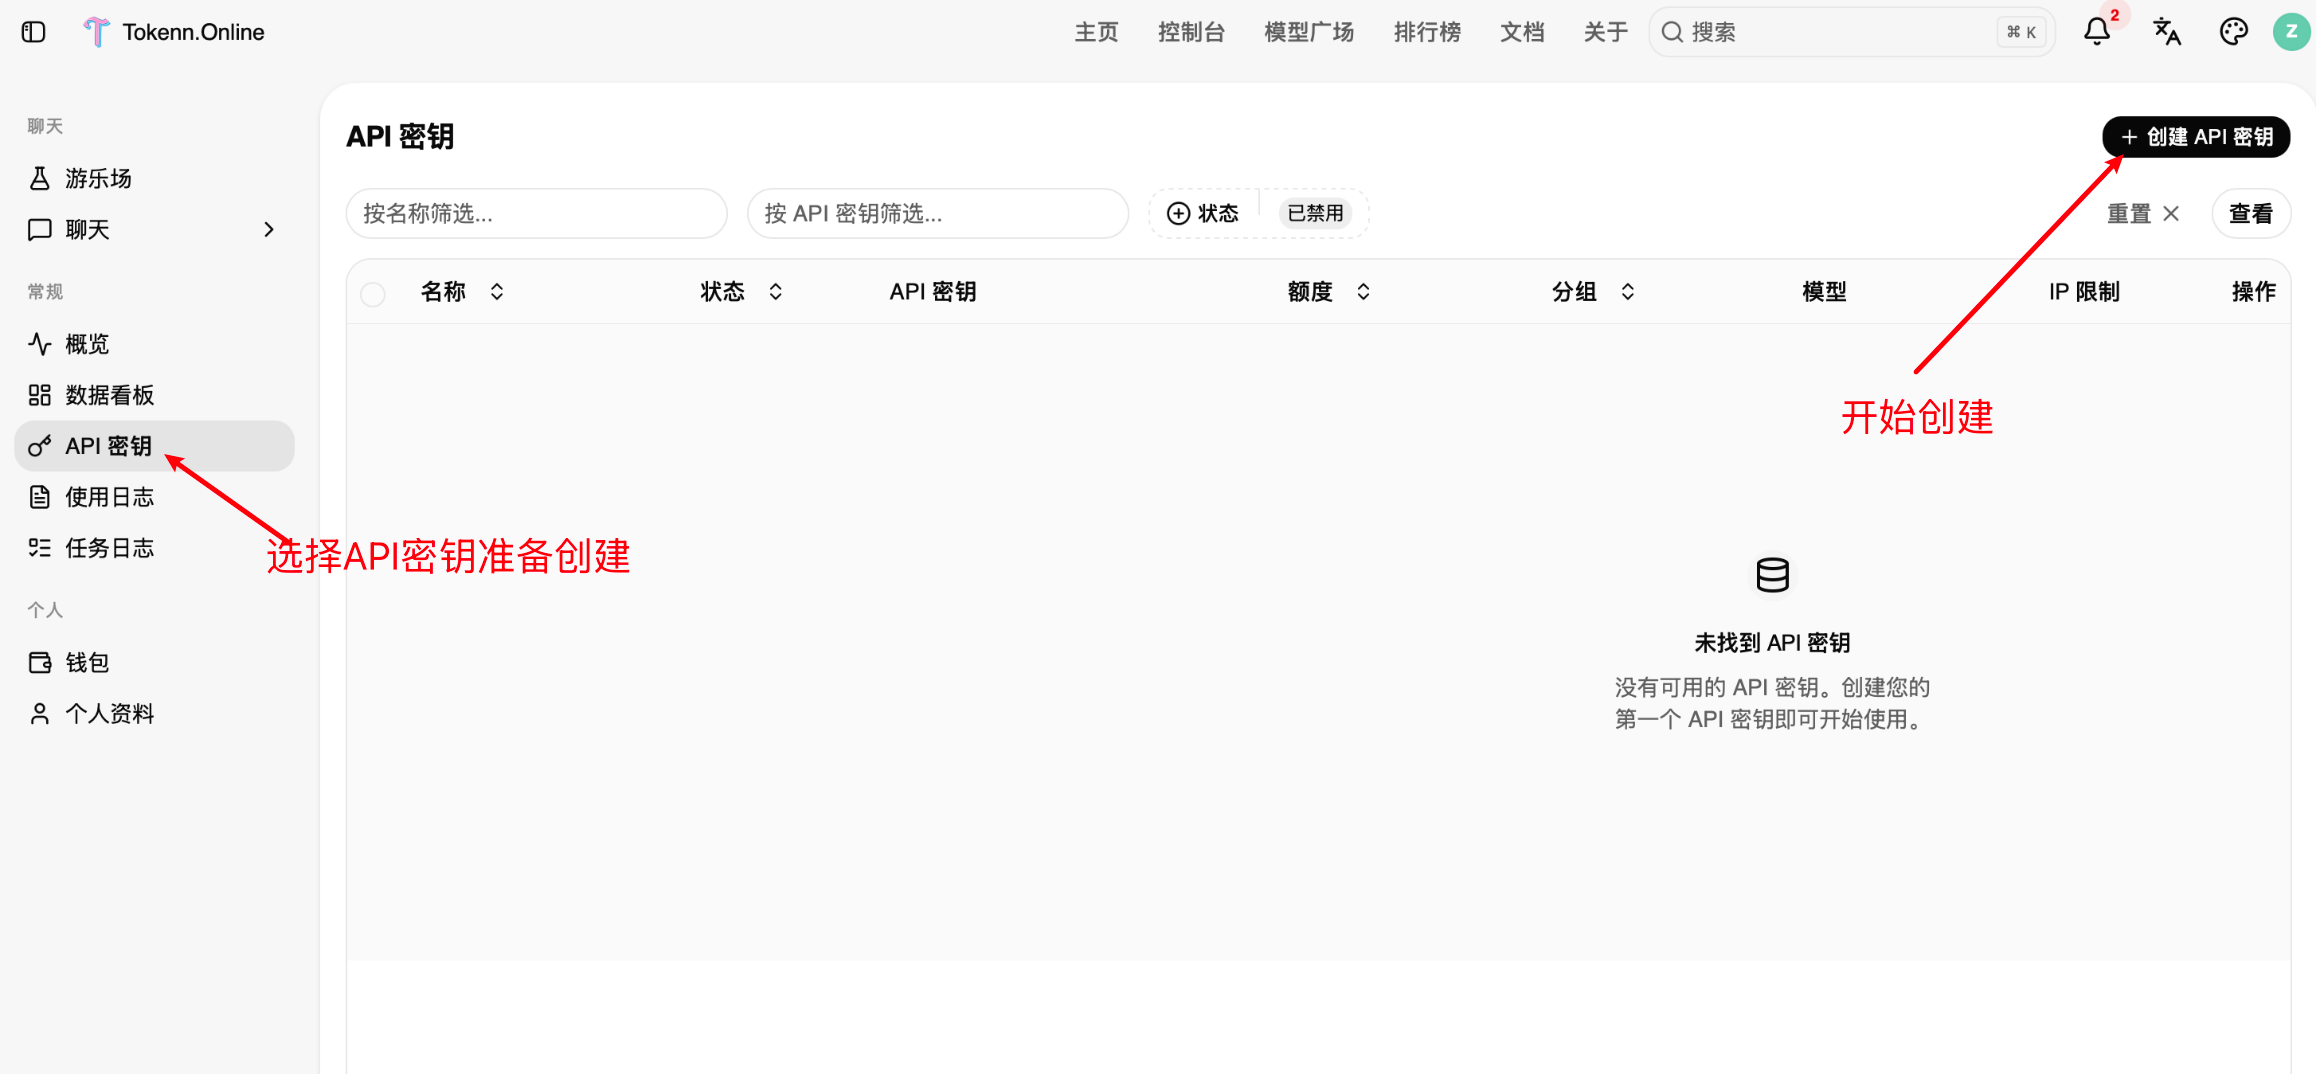This screenshot has height=1074, width=2316.
Task: Go to 概览 overview page
Action: (x=154, y=344)
